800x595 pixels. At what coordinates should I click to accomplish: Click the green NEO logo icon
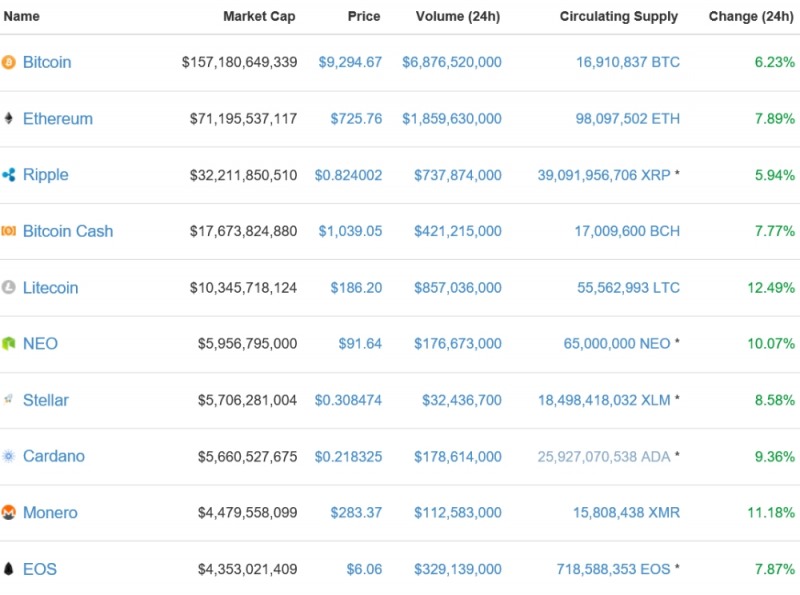[9, 344]
